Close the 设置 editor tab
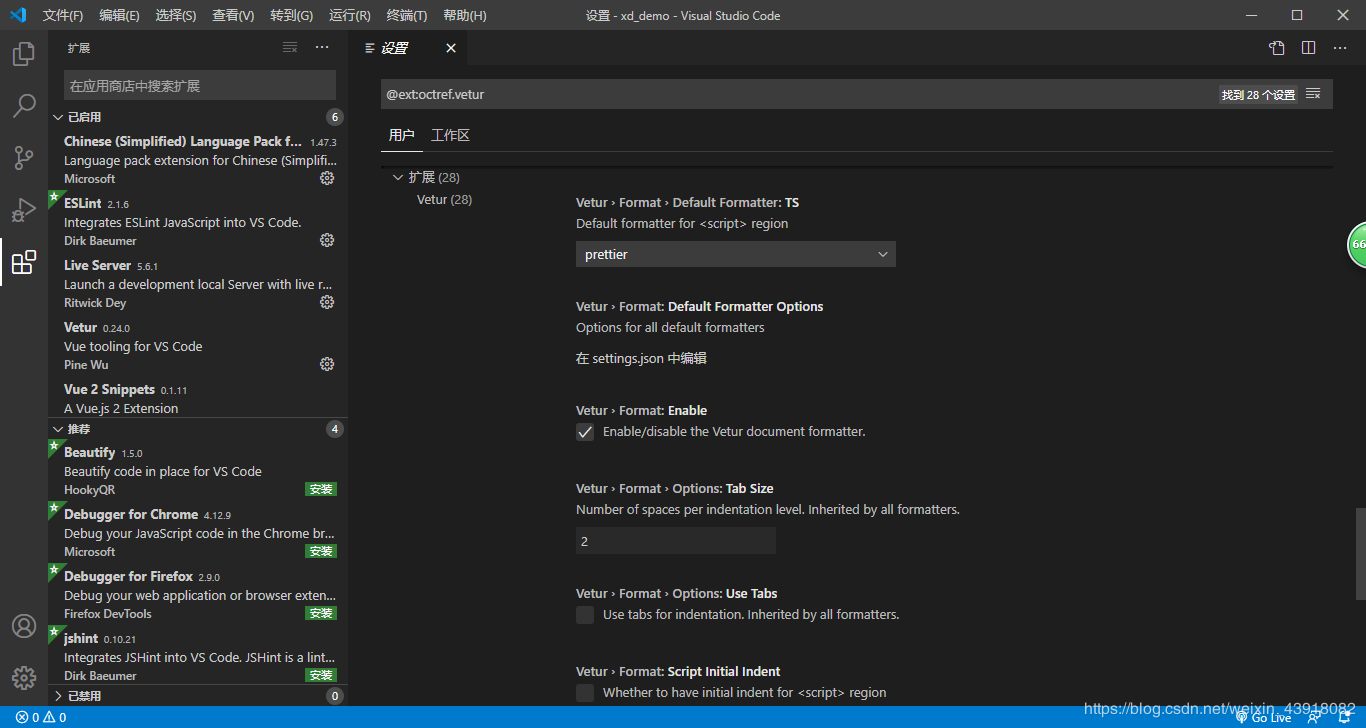Screen dimensions: 1366x728 [451, 48]
